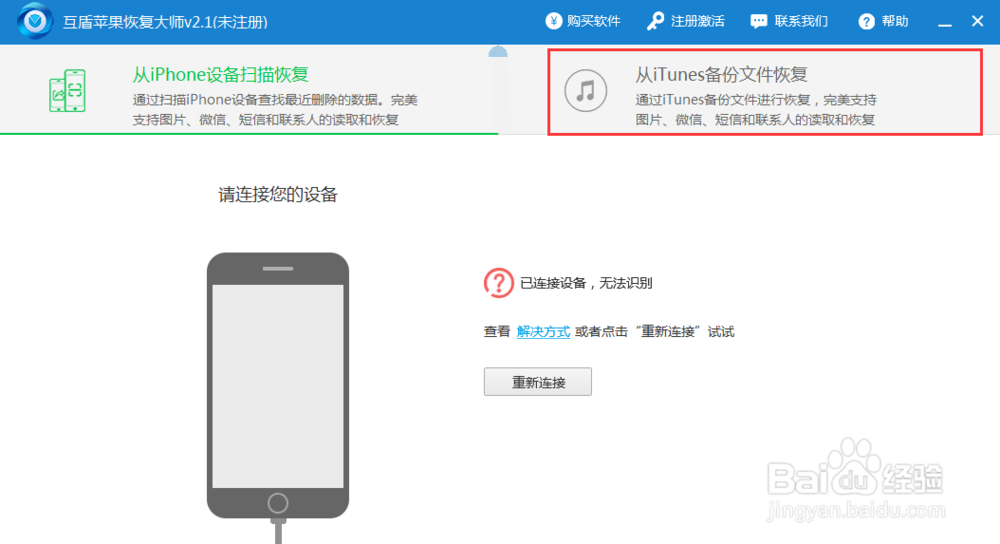Screen dimensions: 1000x544
Task: Click the chat bubble contact icon
Action: [759, 22]
